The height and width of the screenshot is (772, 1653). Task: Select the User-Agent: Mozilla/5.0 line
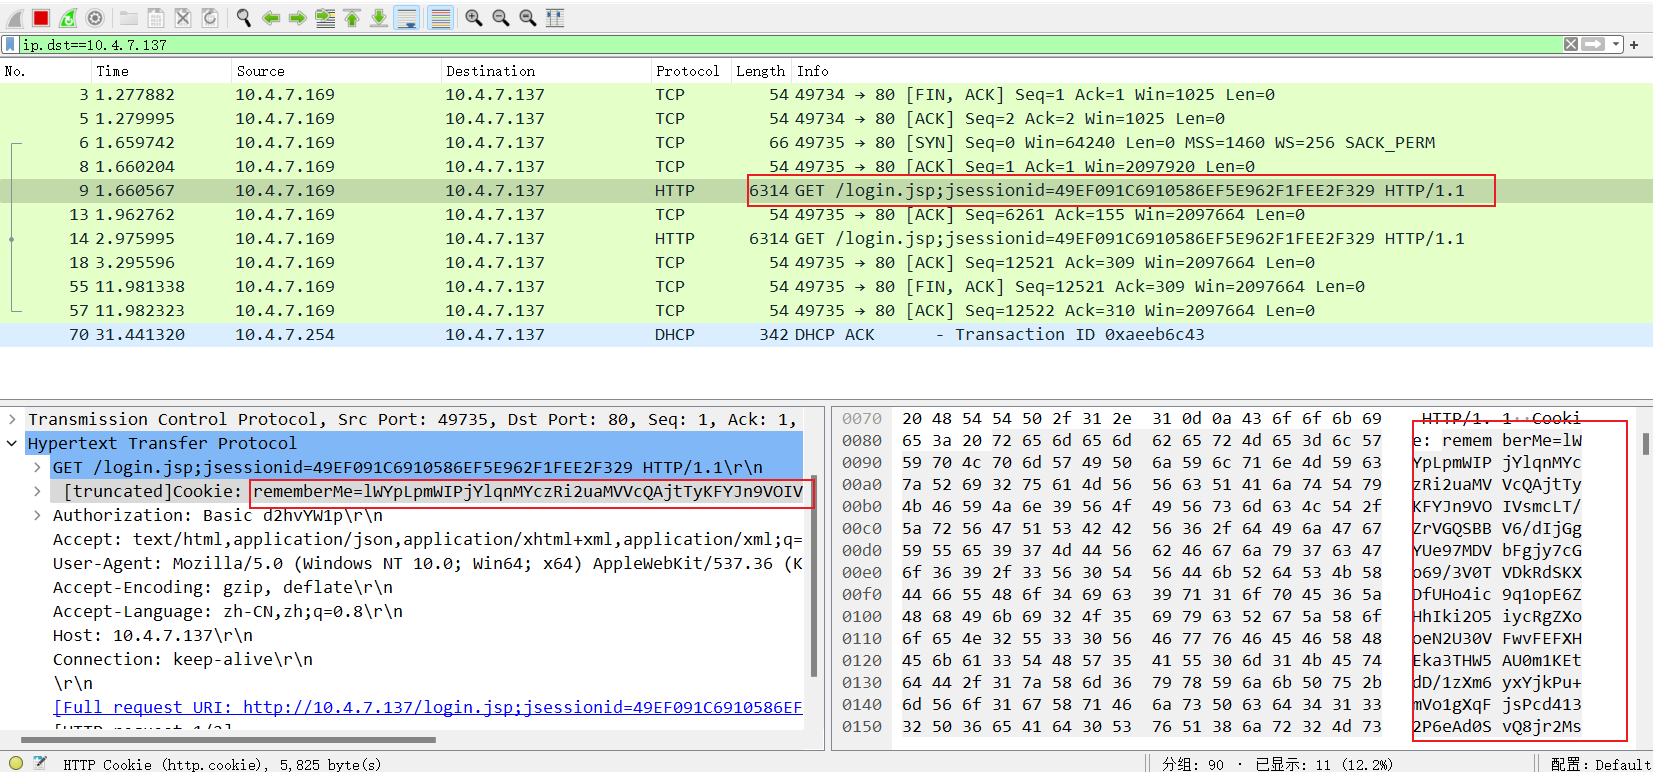(x=428, y=564)
